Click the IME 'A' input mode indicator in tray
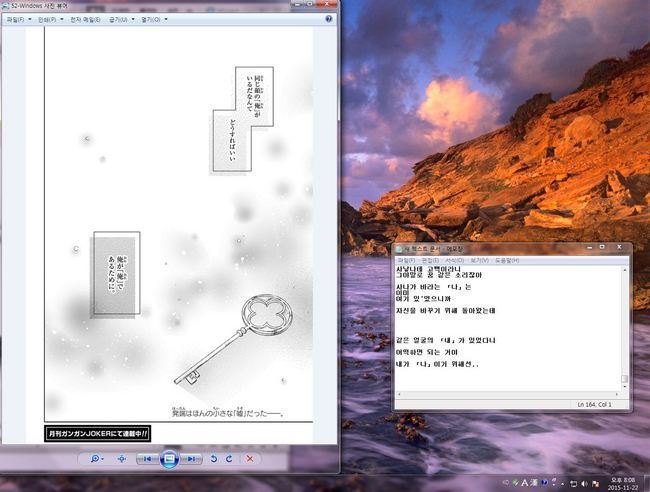The image size is (650, 492). pyautogui.click(x=525, y=483)
